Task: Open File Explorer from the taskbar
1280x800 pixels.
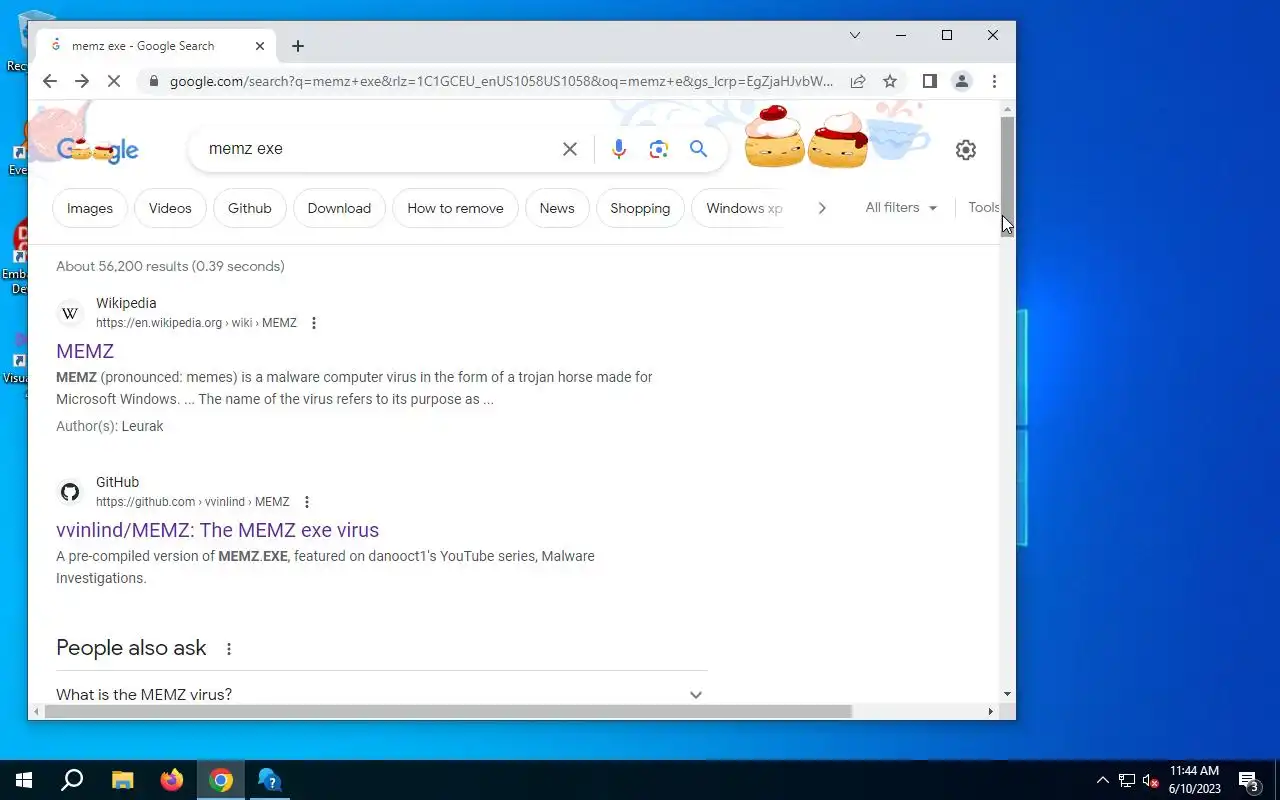Action: 122,780
